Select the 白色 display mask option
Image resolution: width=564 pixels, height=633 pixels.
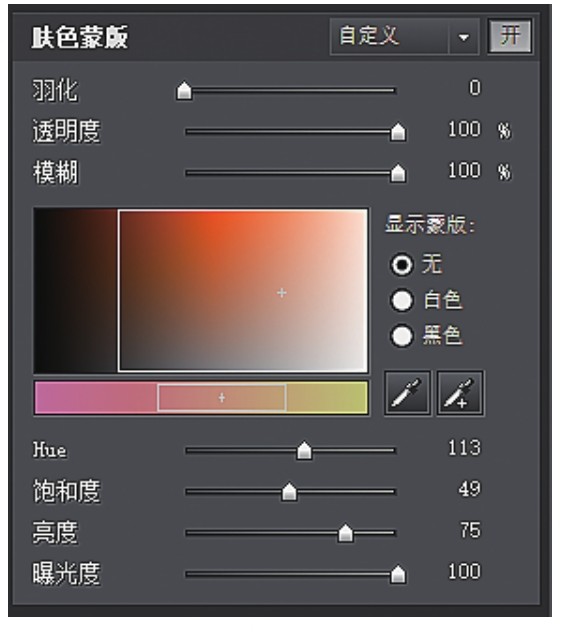[402, 300]
